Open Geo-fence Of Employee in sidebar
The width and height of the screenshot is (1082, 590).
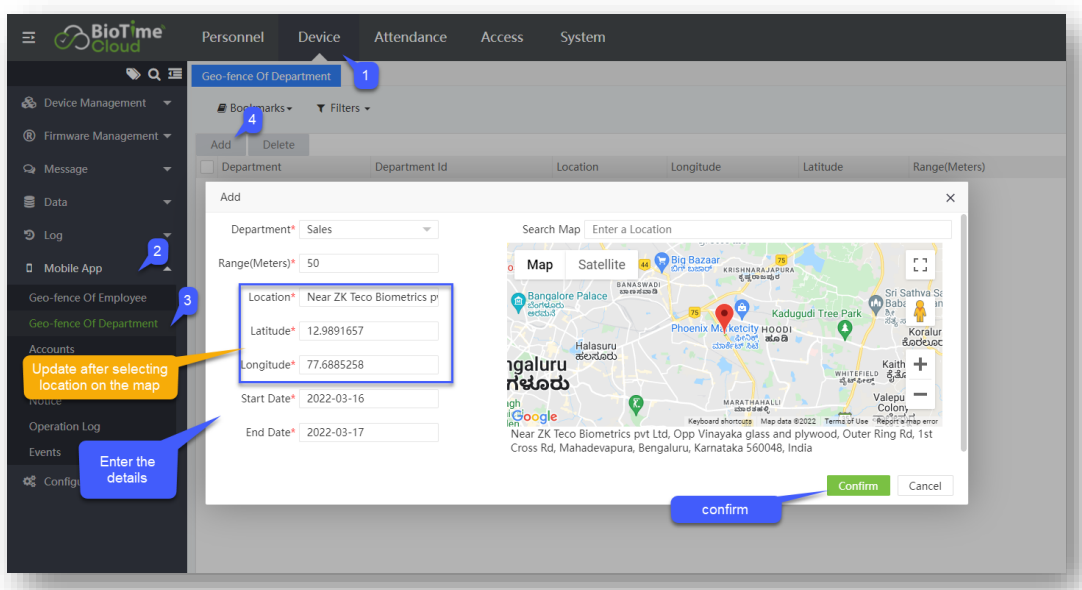click(x=87, y=298)
